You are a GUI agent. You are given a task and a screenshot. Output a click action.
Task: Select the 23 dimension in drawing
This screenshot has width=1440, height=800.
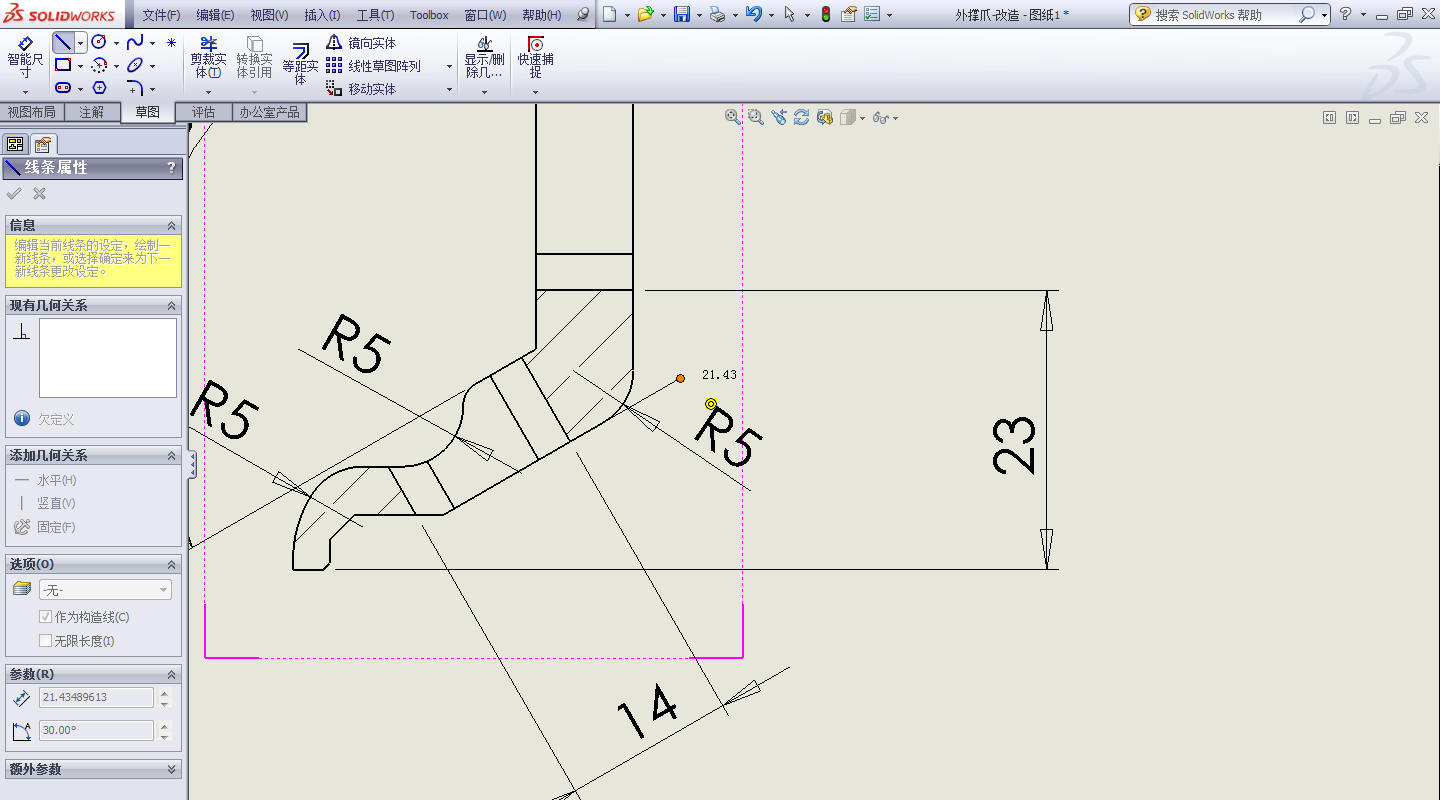point(1015,444)
